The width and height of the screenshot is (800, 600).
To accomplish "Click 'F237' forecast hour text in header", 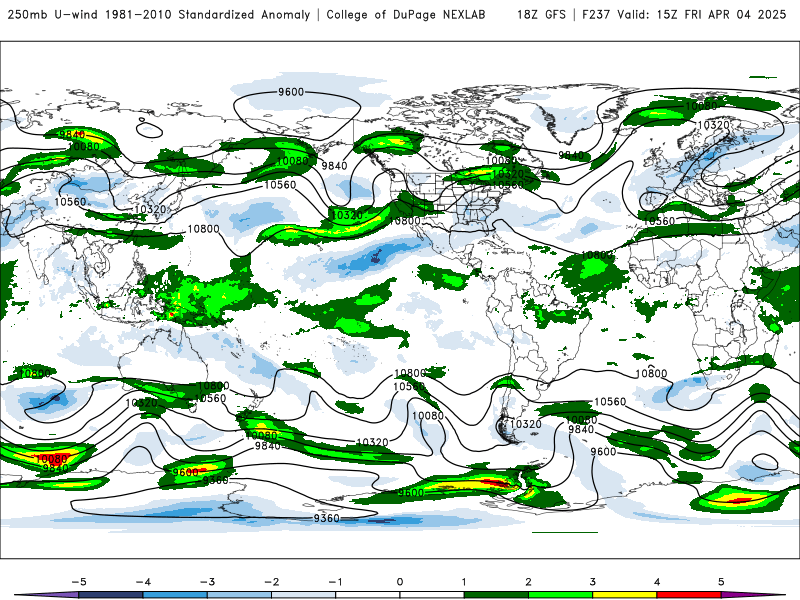I will click(597, 15).
